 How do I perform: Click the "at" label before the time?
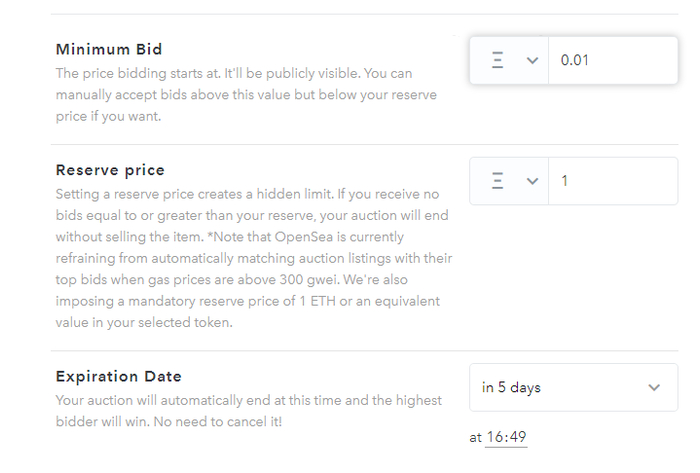pyautogui.click(x=475, y=437)
